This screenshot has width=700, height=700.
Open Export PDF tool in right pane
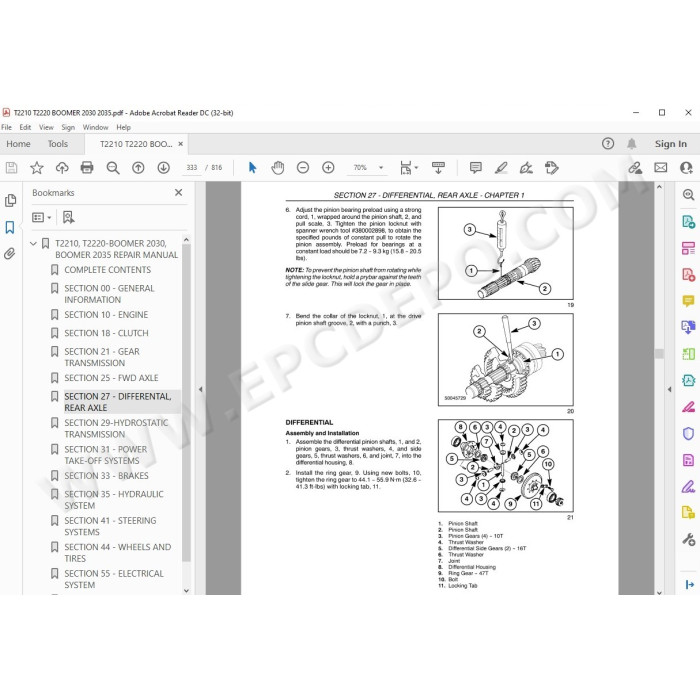(688, 221)
